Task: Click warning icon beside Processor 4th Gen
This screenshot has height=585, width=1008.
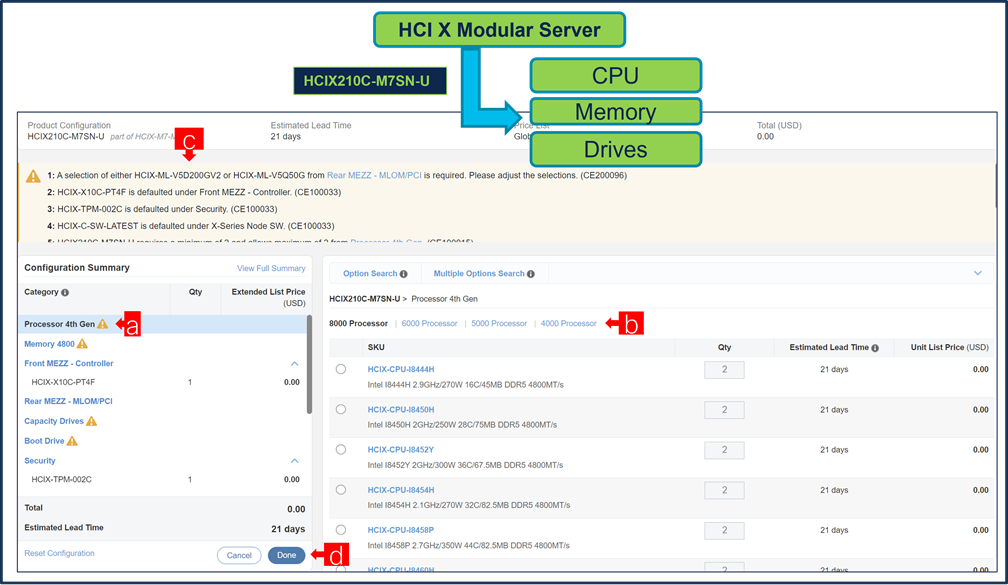Action: 103,324
